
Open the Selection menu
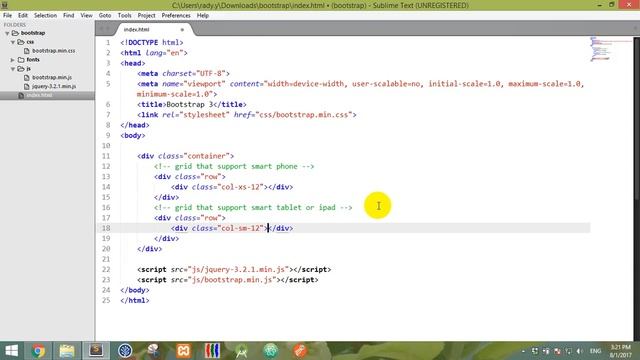point(45,16)
